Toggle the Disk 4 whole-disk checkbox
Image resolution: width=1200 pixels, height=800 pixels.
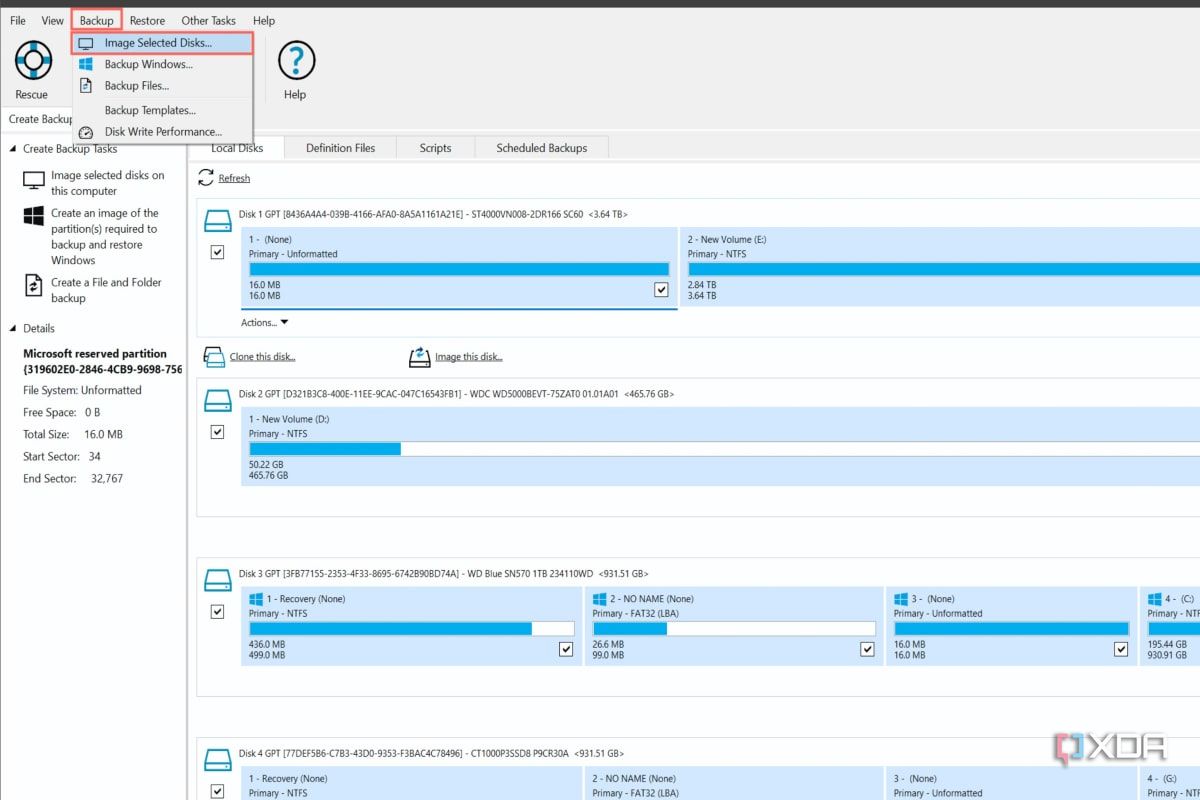pos(217,791)
